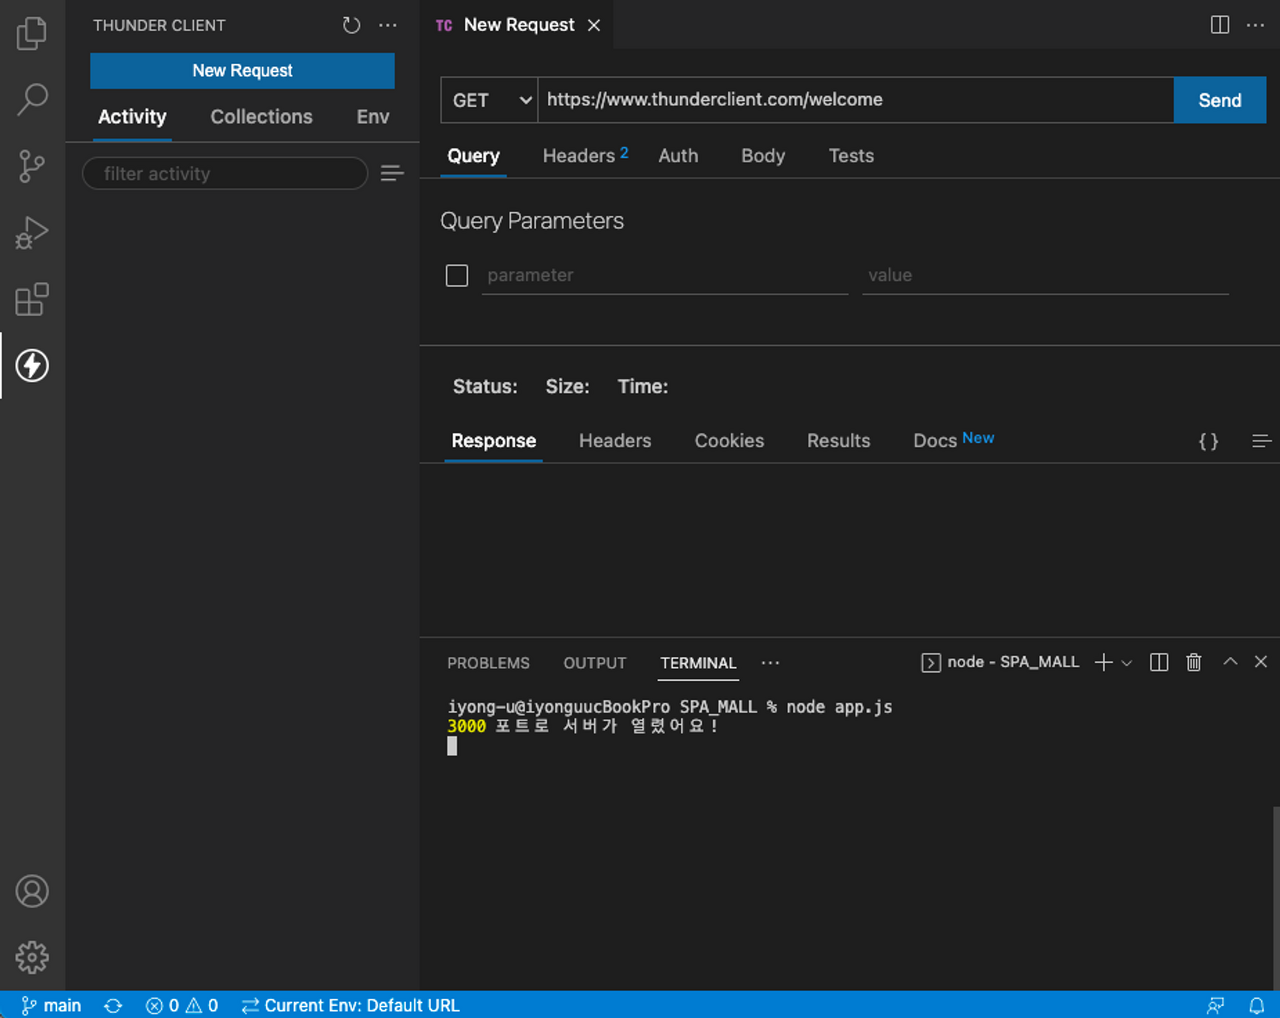Select the TERMINAL panel tab
1280x1018 pixels.
[698, 663]
